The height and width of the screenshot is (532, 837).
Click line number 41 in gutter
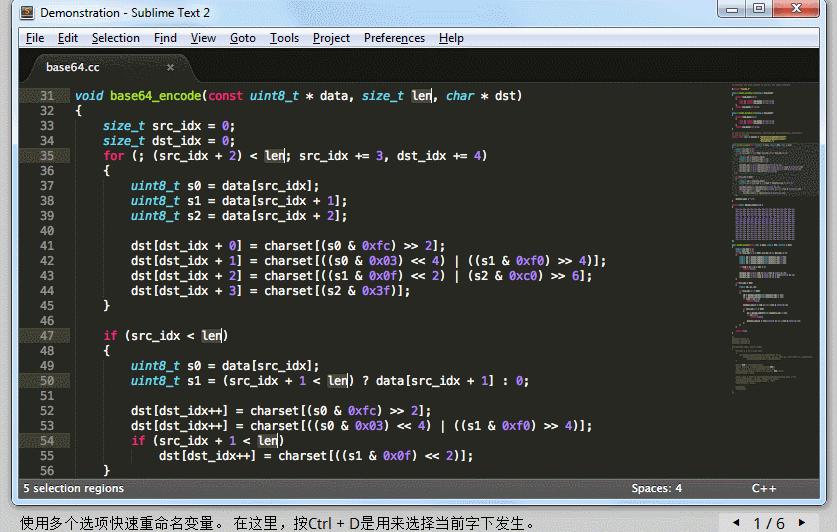[47, 246]
